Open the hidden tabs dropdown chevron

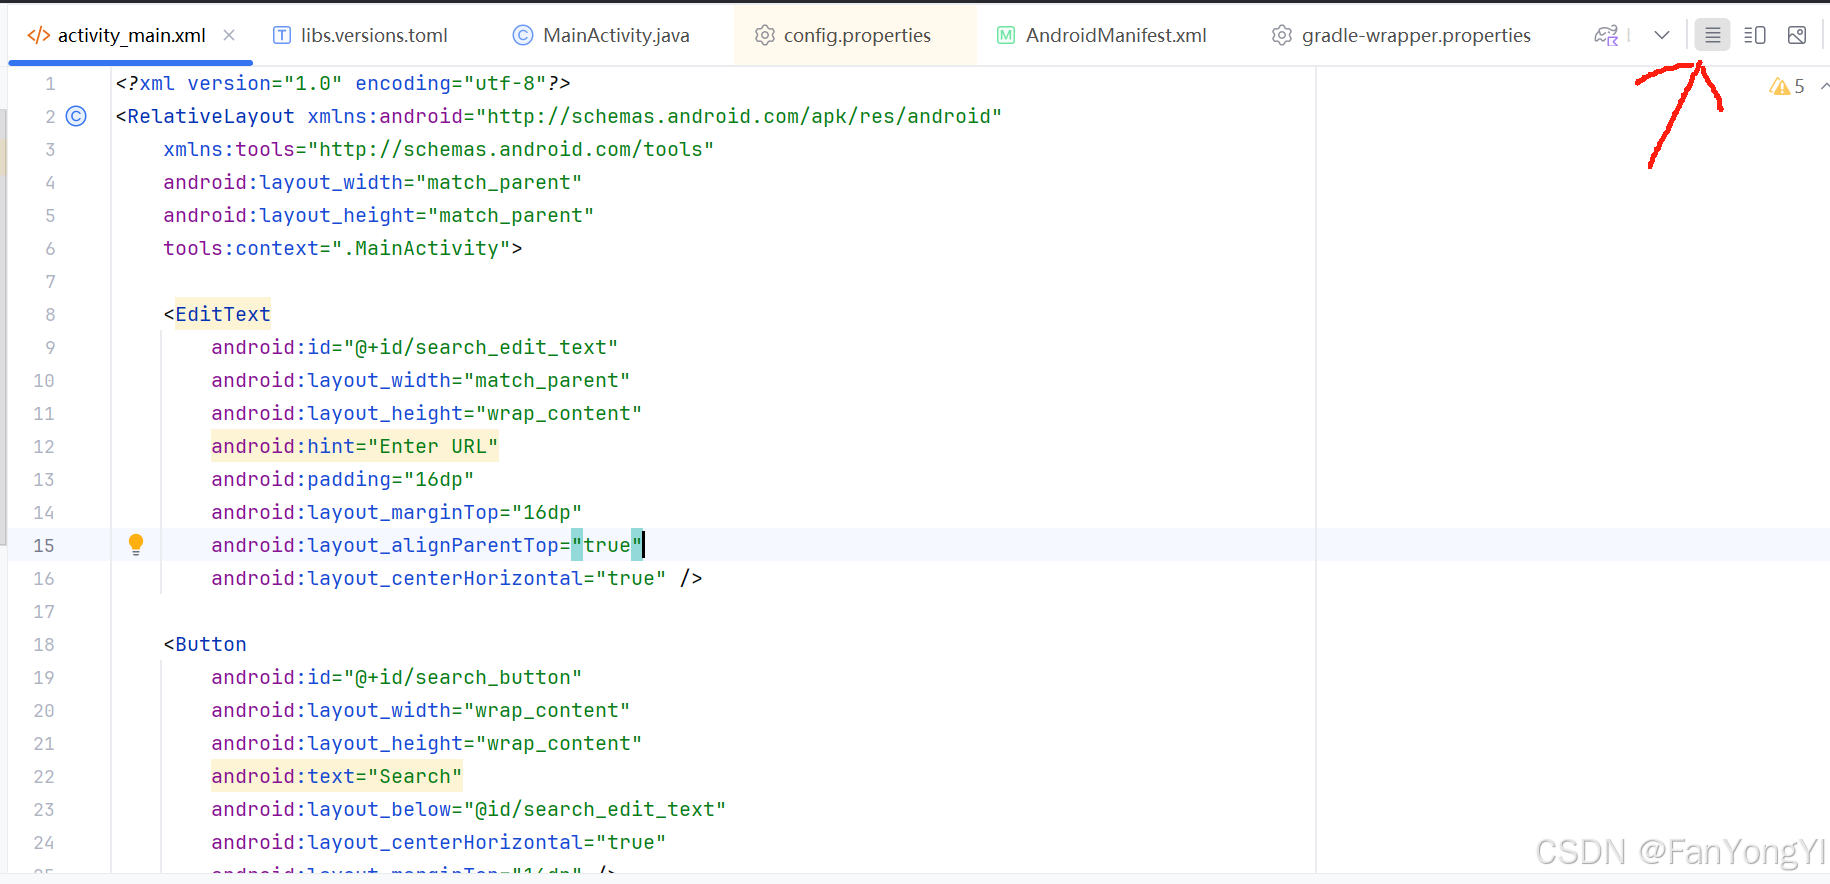click(x=1662, y=36)
